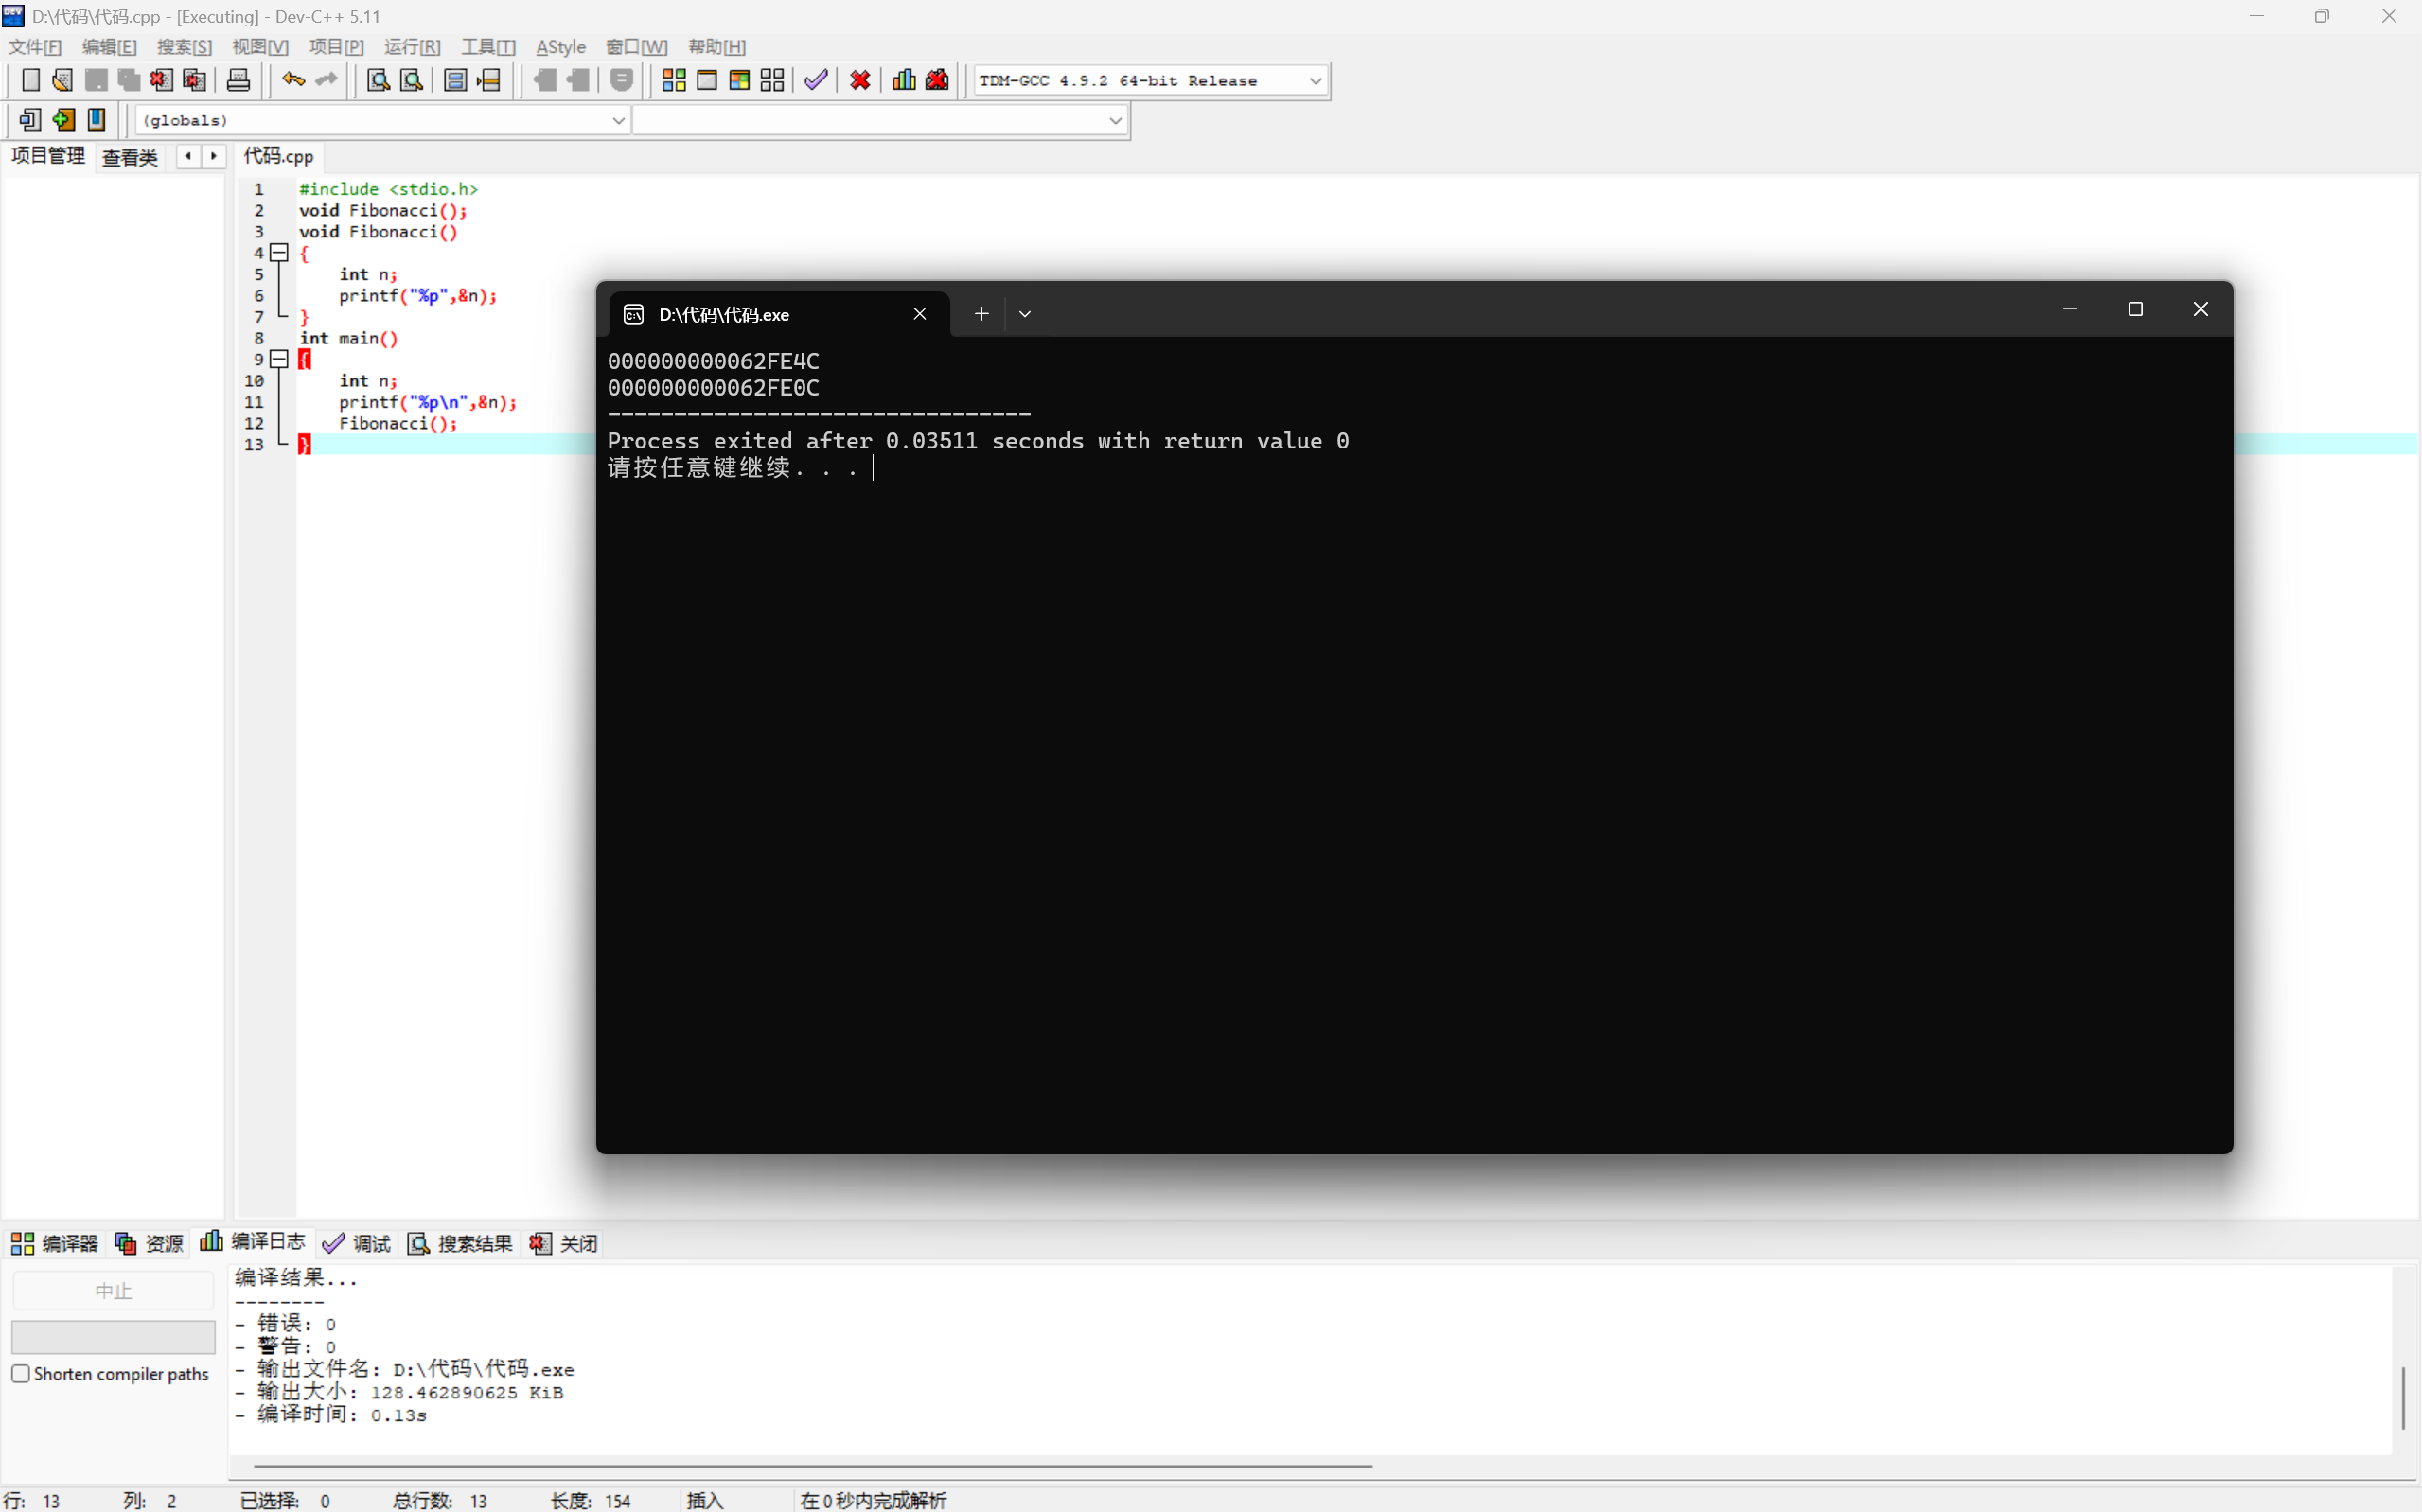Click the Add bookmark green plus icon
This screenshot has width=2422, height=1512.
63,120
